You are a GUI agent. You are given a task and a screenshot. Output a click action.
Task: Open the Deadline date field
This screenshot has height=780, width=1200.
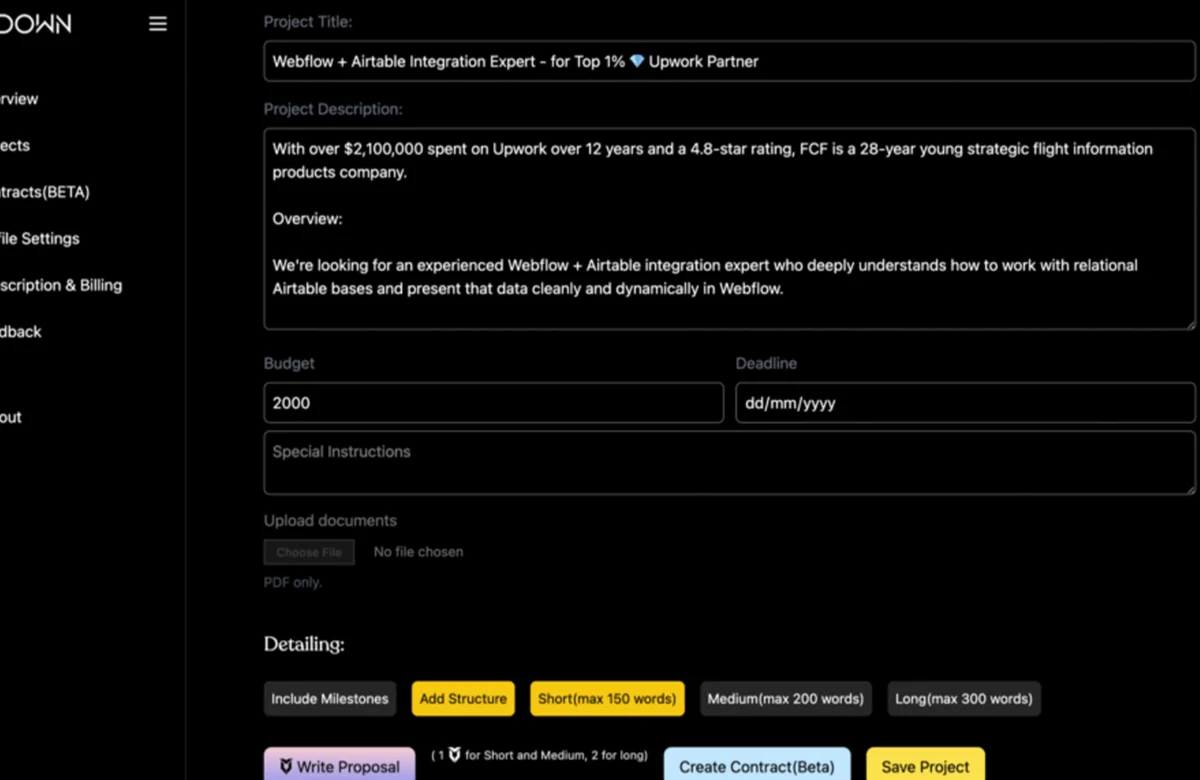tap(966, 403)
